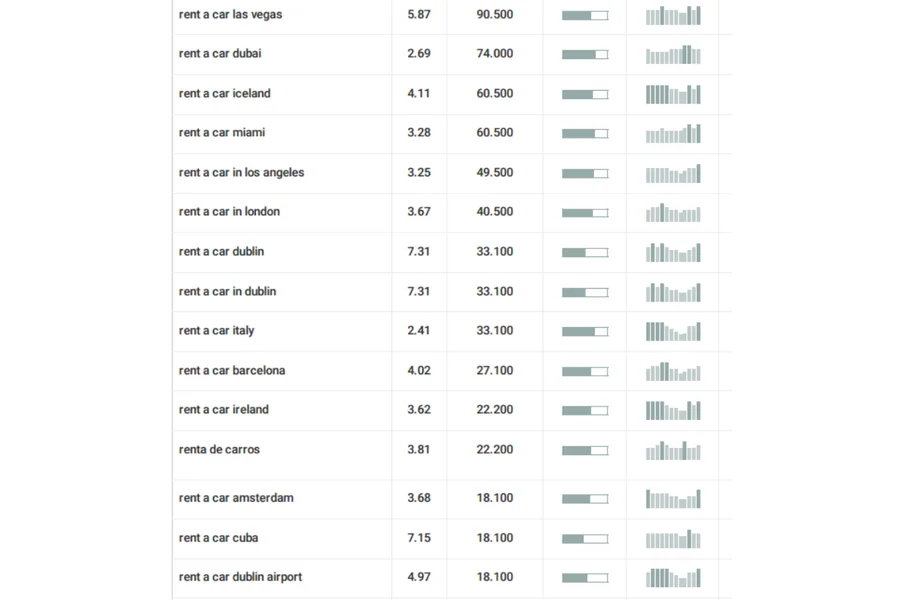The height and width of the screenshot is (600, 900).
Task: Click competition bar for 'rent a car iceland'
Action: pos(585,95)
